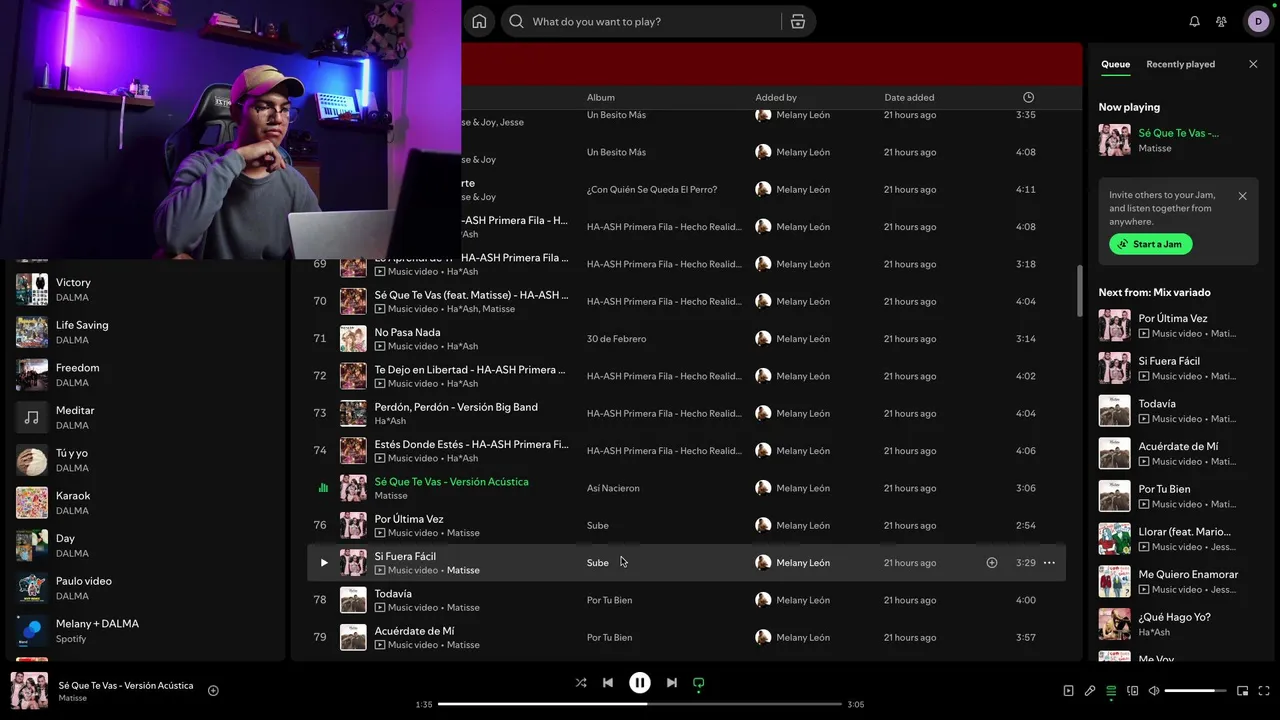Image resolution: width=1280 pixels, height=720 pixels.
Task: Enter full screen mode
Action: pos(1265,691)
